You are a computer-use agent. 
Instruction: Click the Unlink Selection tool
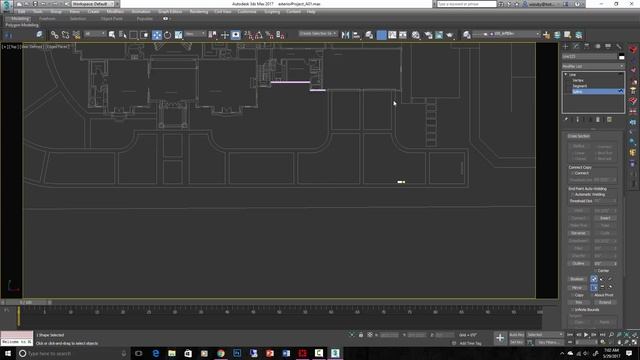pyautogui.click(x=65, y=35)
